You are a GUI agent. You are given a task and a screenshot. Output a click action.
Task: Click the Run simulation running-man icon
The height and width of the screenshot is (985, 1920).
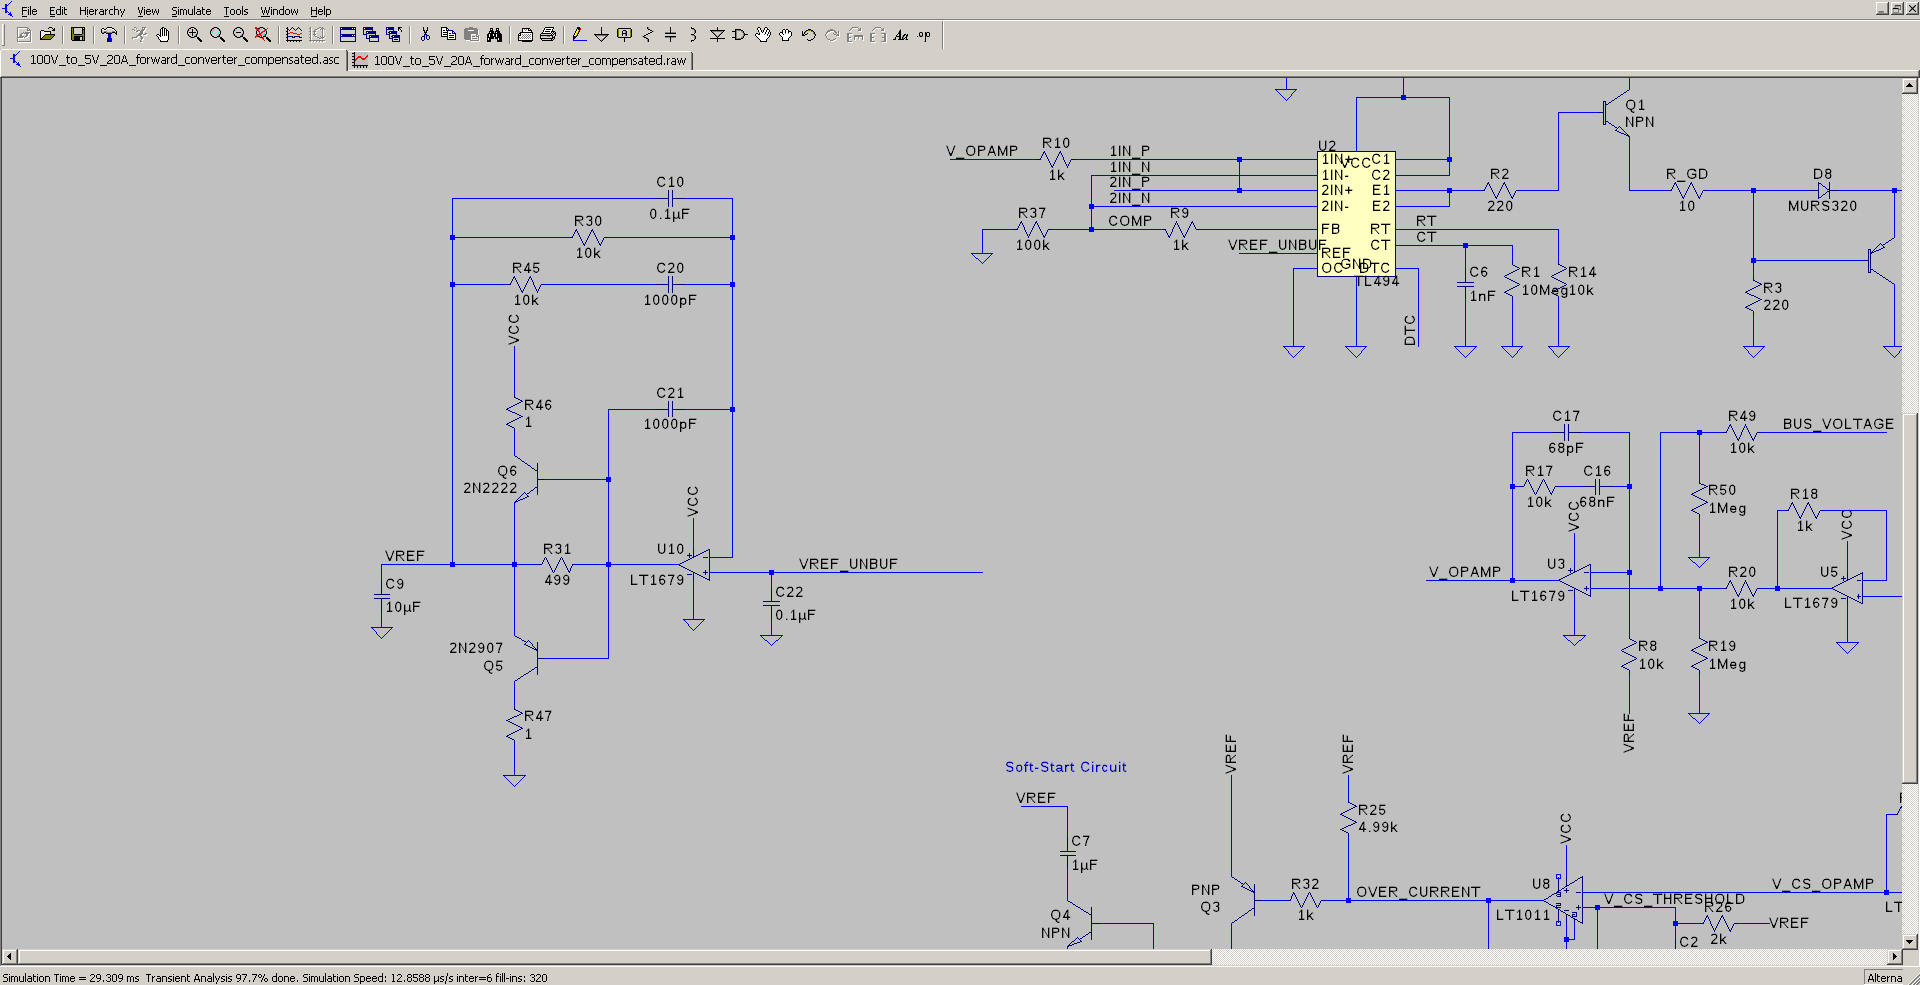(x=140, y=35)
